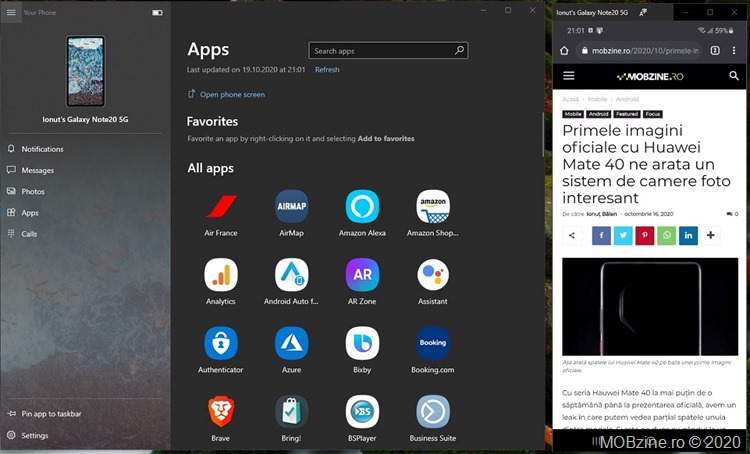This screenshot has height=454, width=750.
Task: Click the phone thumbnail image in sidebar
Action: click(x=85, y=71)
